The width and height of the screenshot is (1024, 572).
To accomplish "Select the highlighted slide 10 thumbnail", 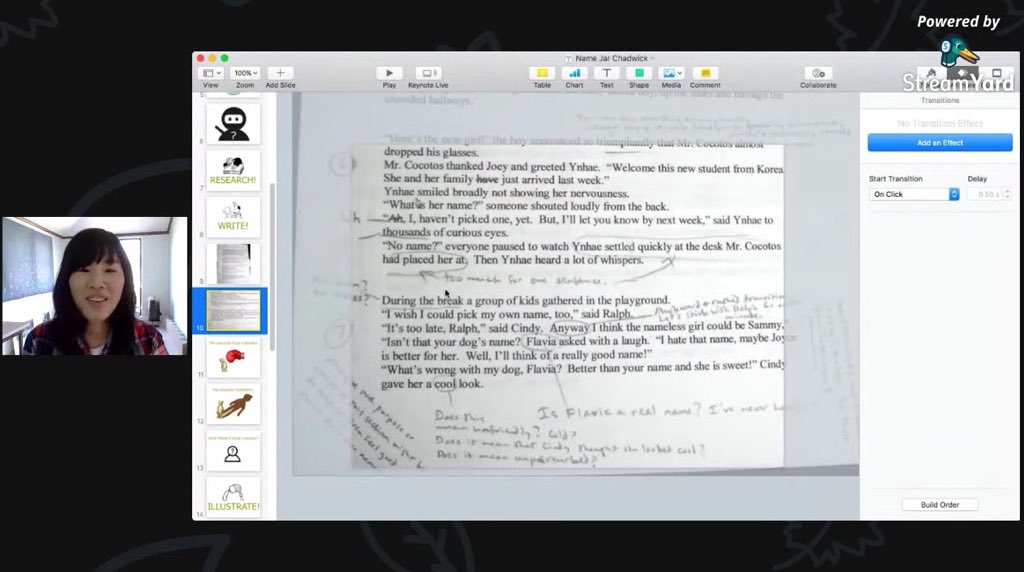I will pos(233,311).
